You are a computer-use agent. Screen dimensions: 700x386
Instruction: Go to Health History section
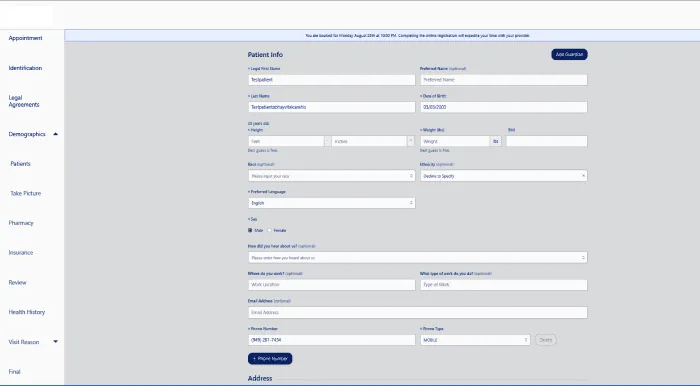coord(27,312)
